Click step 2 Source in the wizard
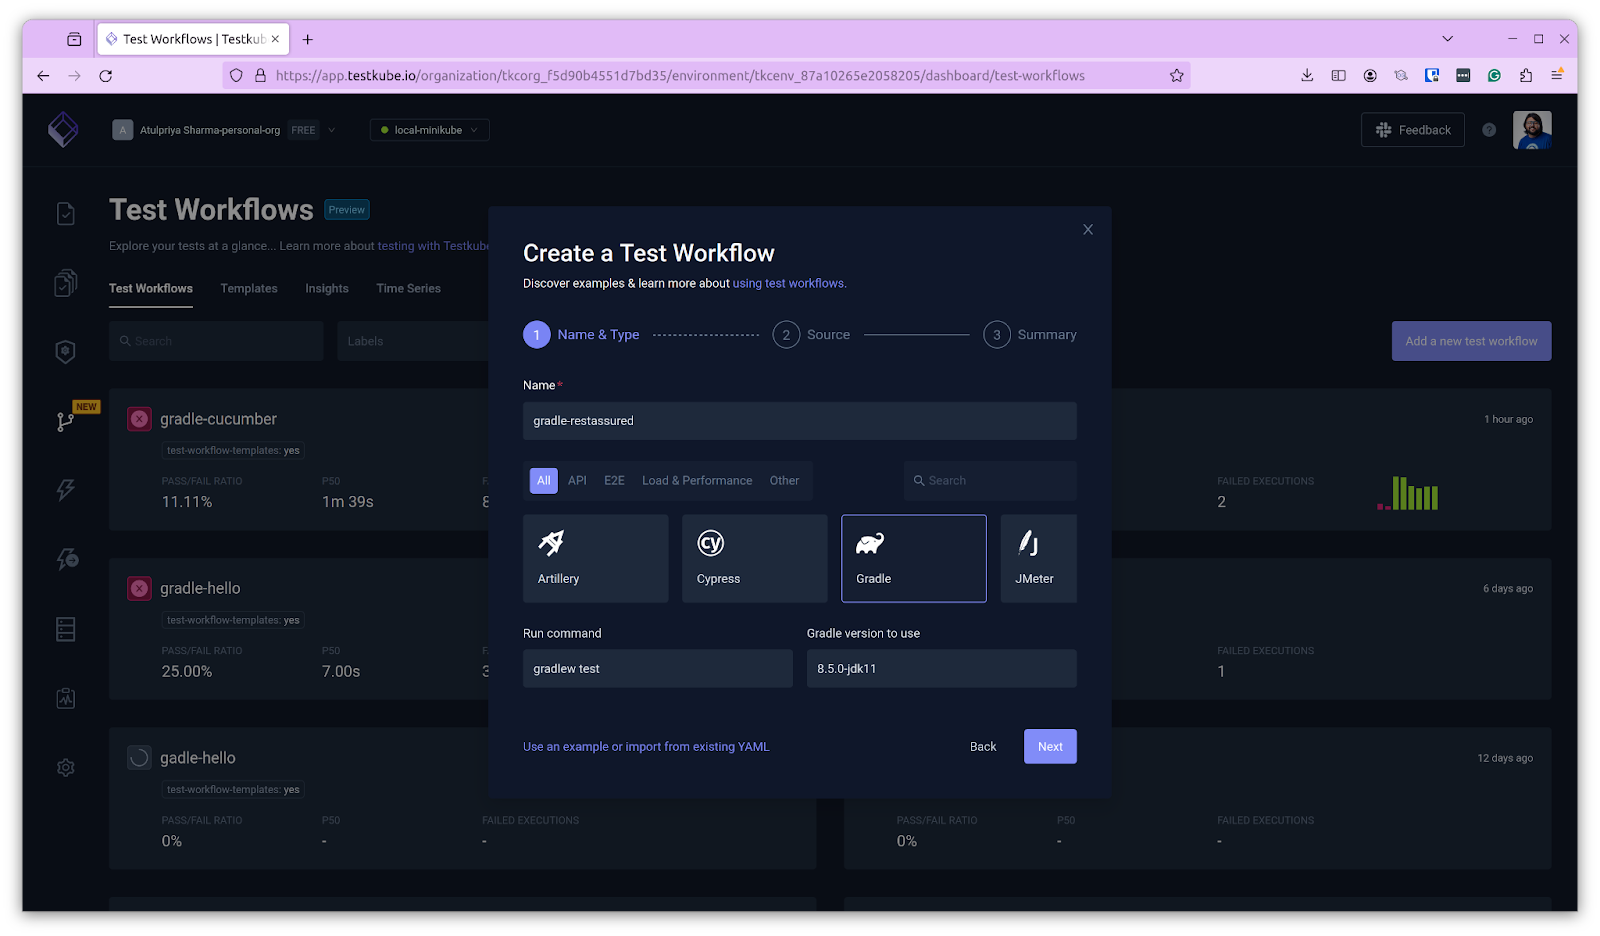 coord(811,335)
